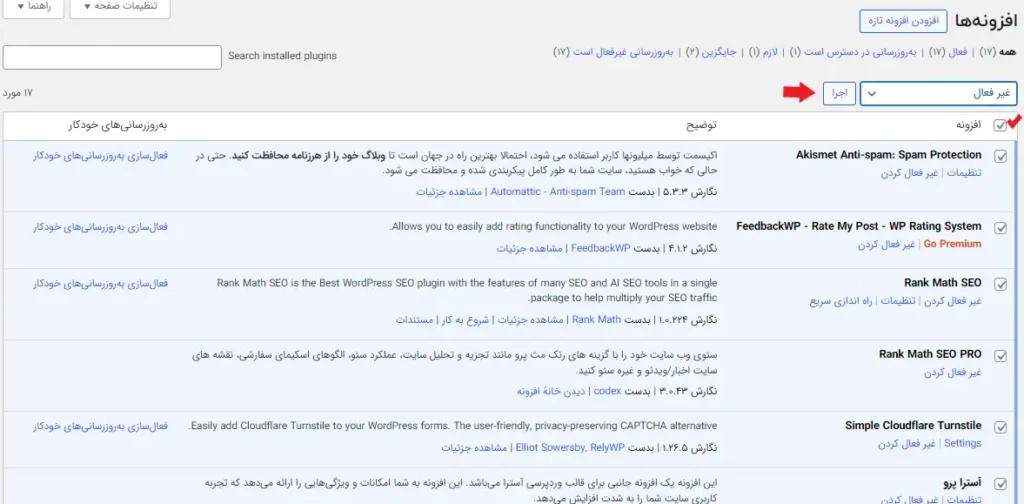Open the FeedbackWP author link
The width and height of the screenshot is (1024, 504).
(x=601, y=248)
